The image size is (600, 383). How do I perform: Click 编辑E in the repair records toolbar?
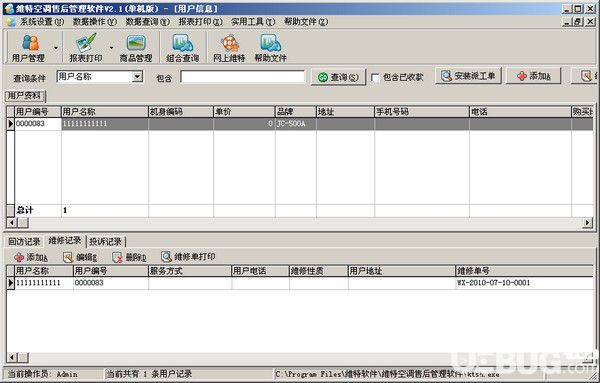click(x=80, y=257)
